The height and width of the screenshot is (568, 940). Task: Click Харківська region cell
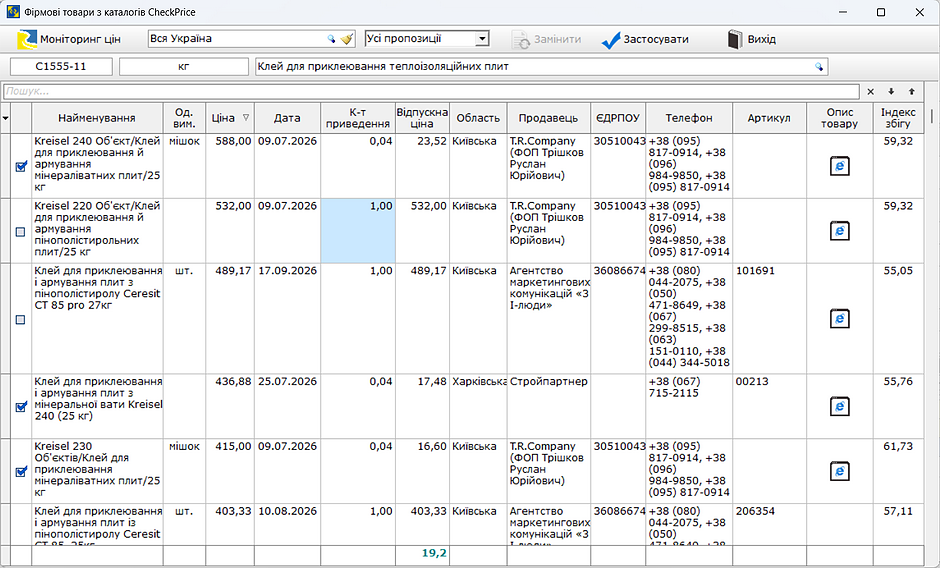point(478,407)
